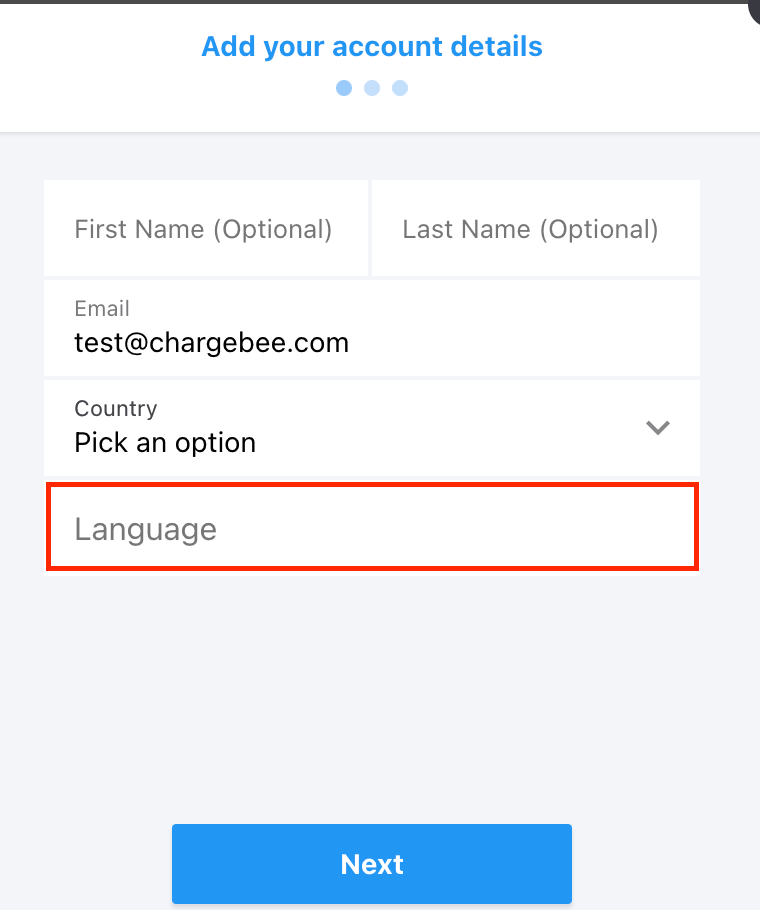The width and height of the screenshot is (760, 910).
Task: Focus the Last Name (Optional) field
Action: coord(534,229)
